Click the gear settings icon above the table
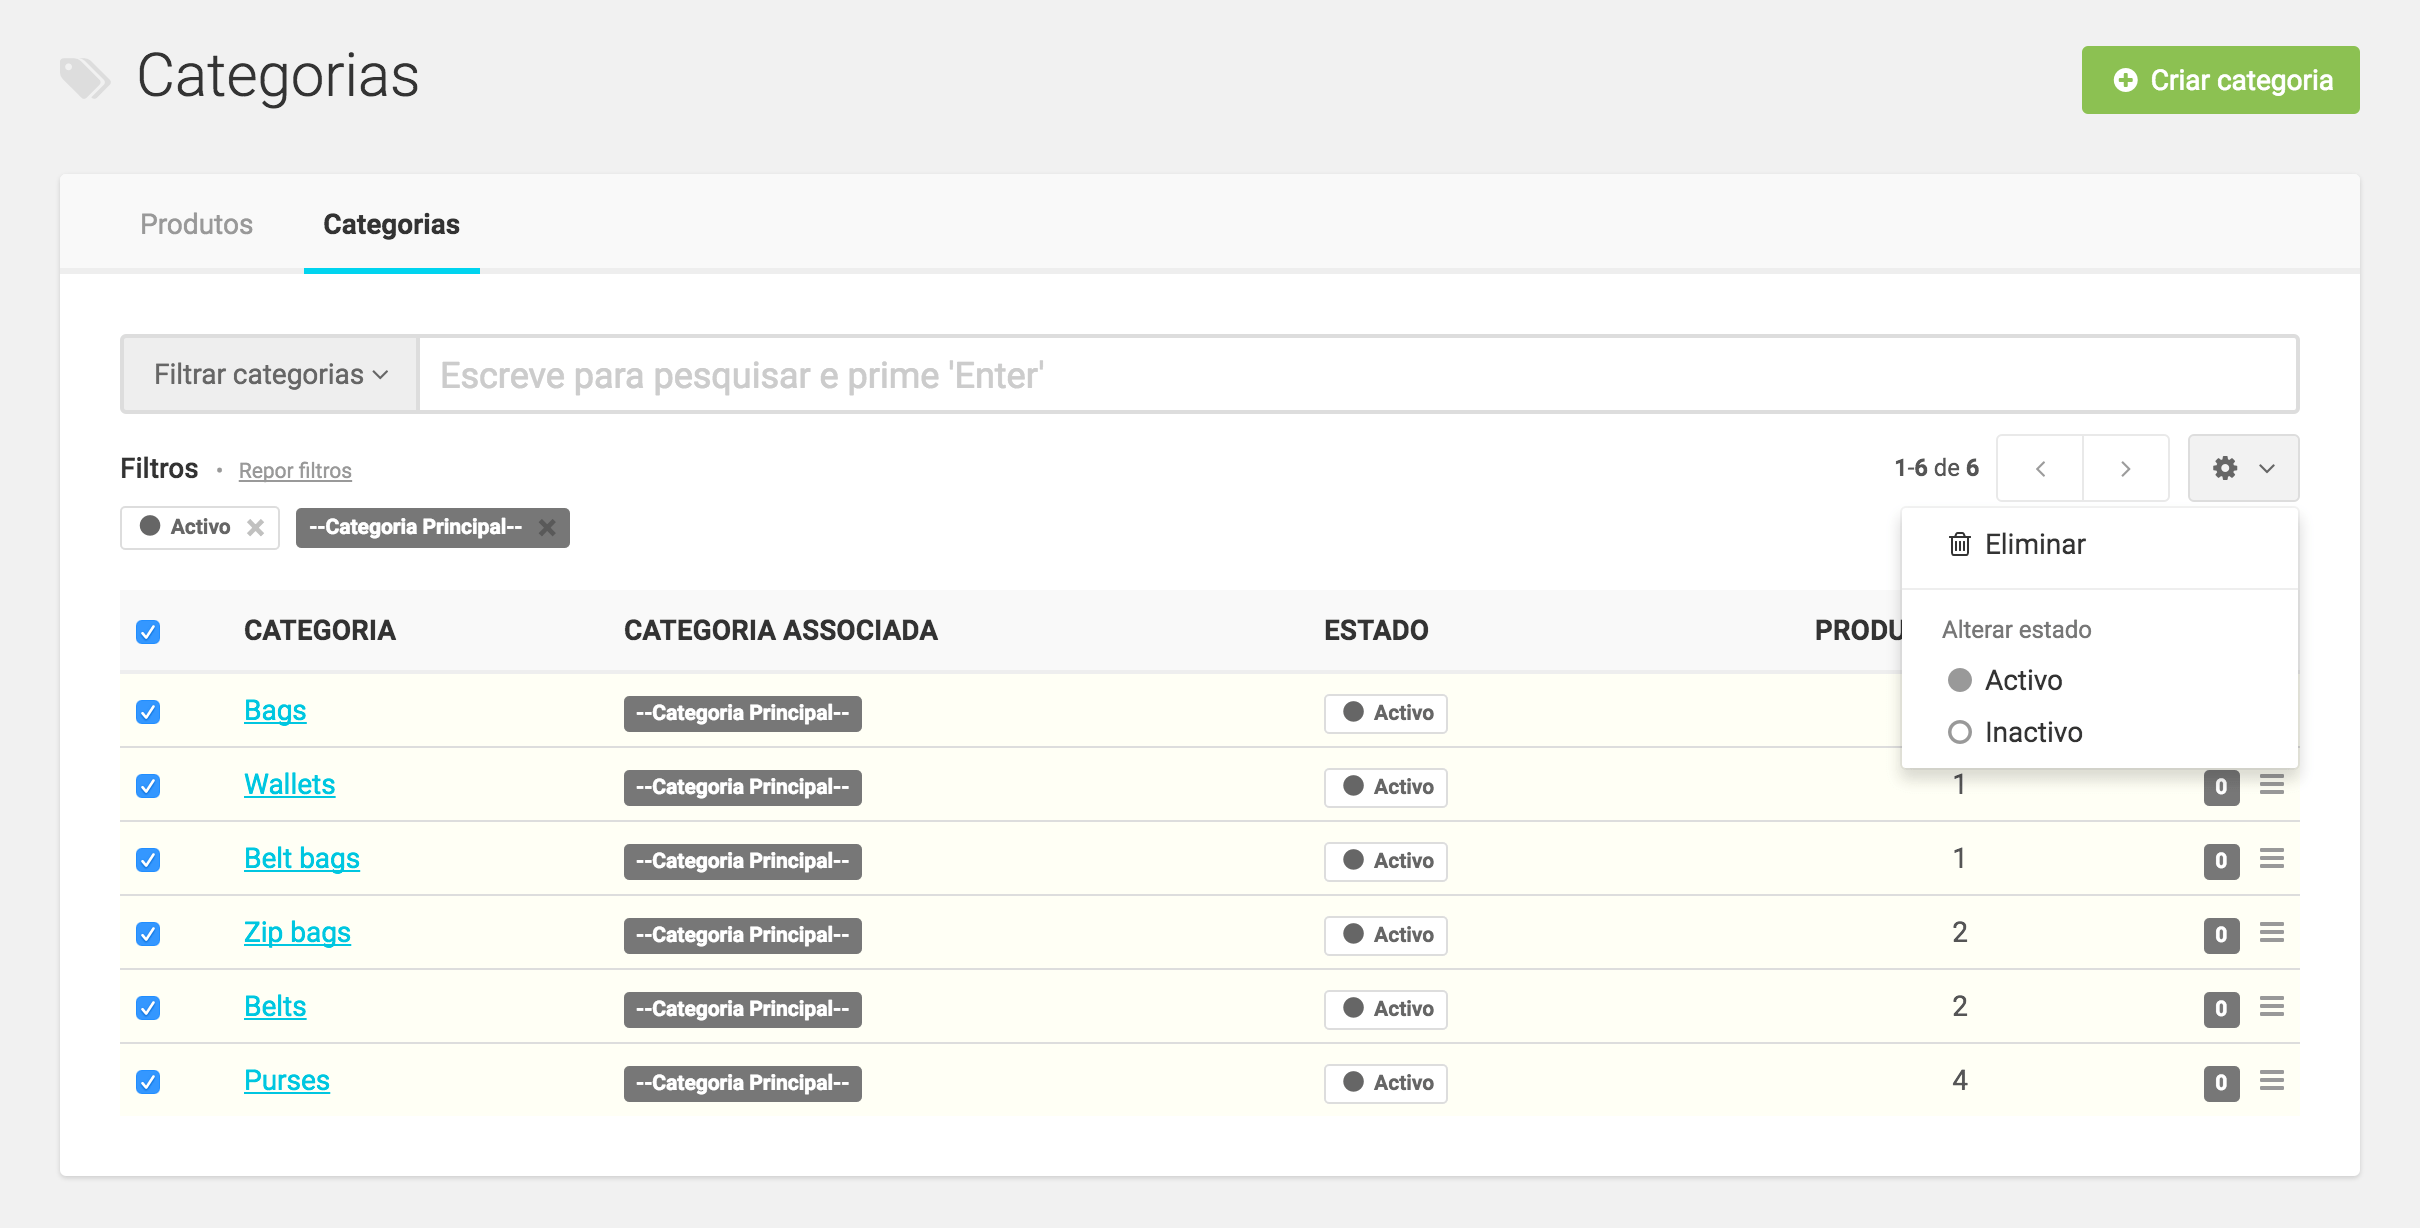The height and width of the screenshot is (1228, 2420). tap(2224, 468)
